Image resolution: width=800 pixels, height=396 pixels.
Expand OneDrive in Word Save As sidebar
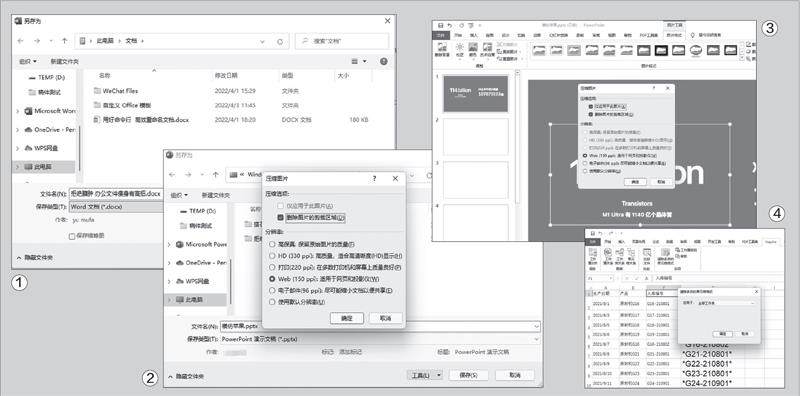(x=18, y=130)
